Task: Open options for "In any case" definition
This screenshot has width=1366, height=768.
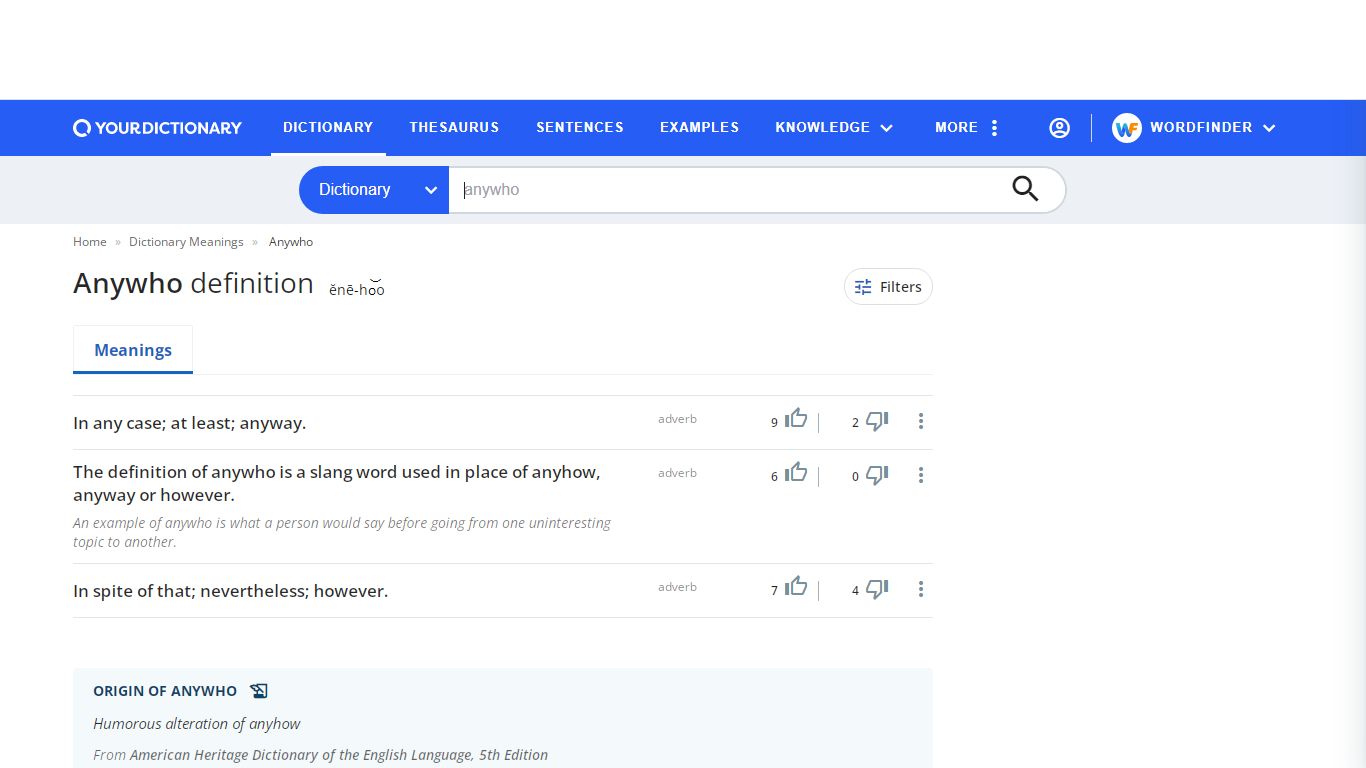Action: click(921, 421)
